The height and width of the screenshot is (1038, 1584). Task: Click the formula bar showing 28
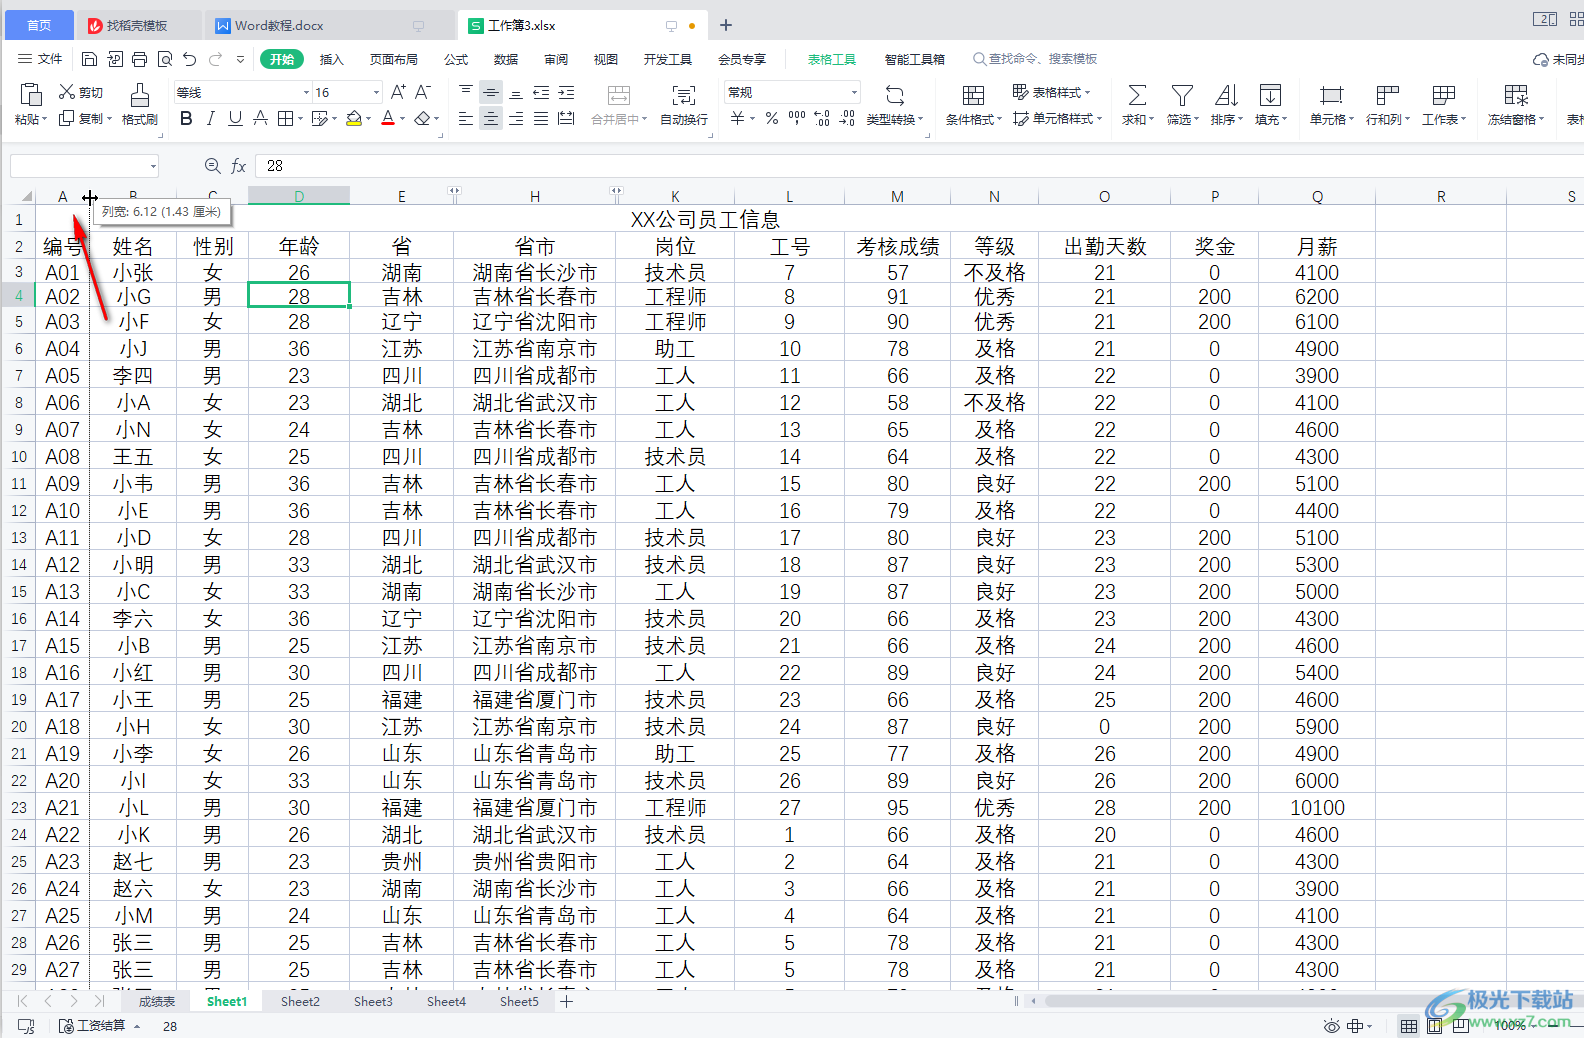917,166
